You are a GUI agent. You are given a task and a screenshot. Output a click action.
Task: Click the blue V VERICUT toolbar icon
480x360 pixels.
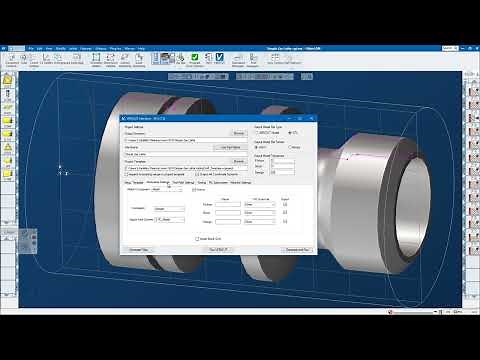pyautogui.click(x=219, y=57)
